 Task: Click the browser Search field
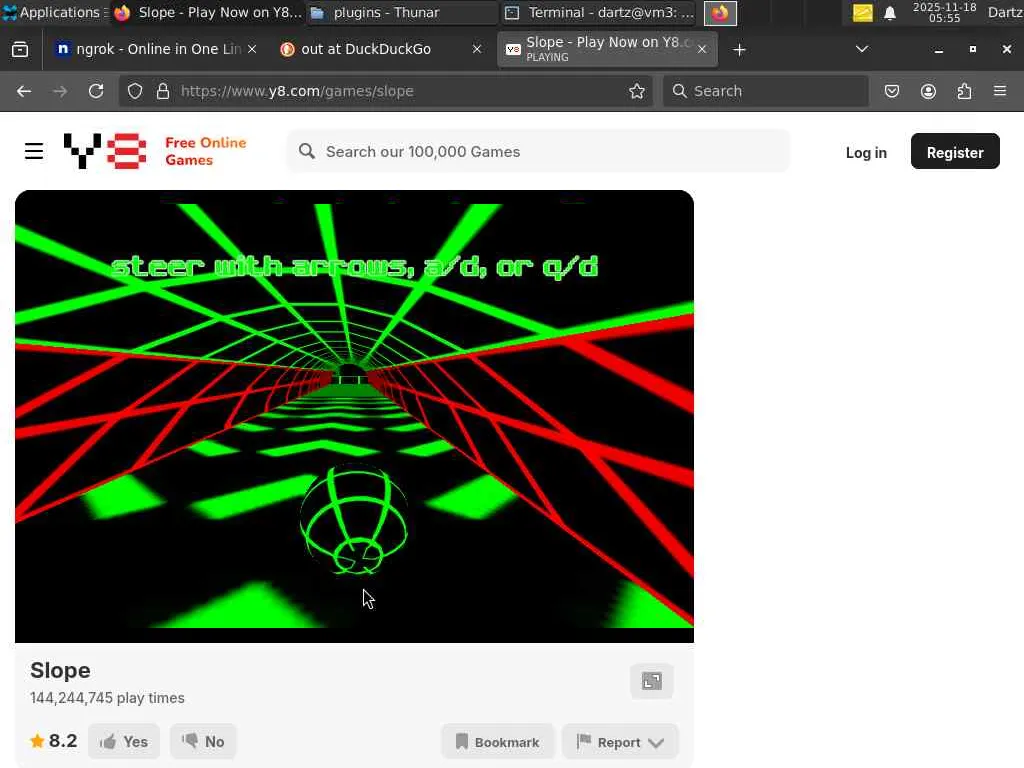click(765, 91)
